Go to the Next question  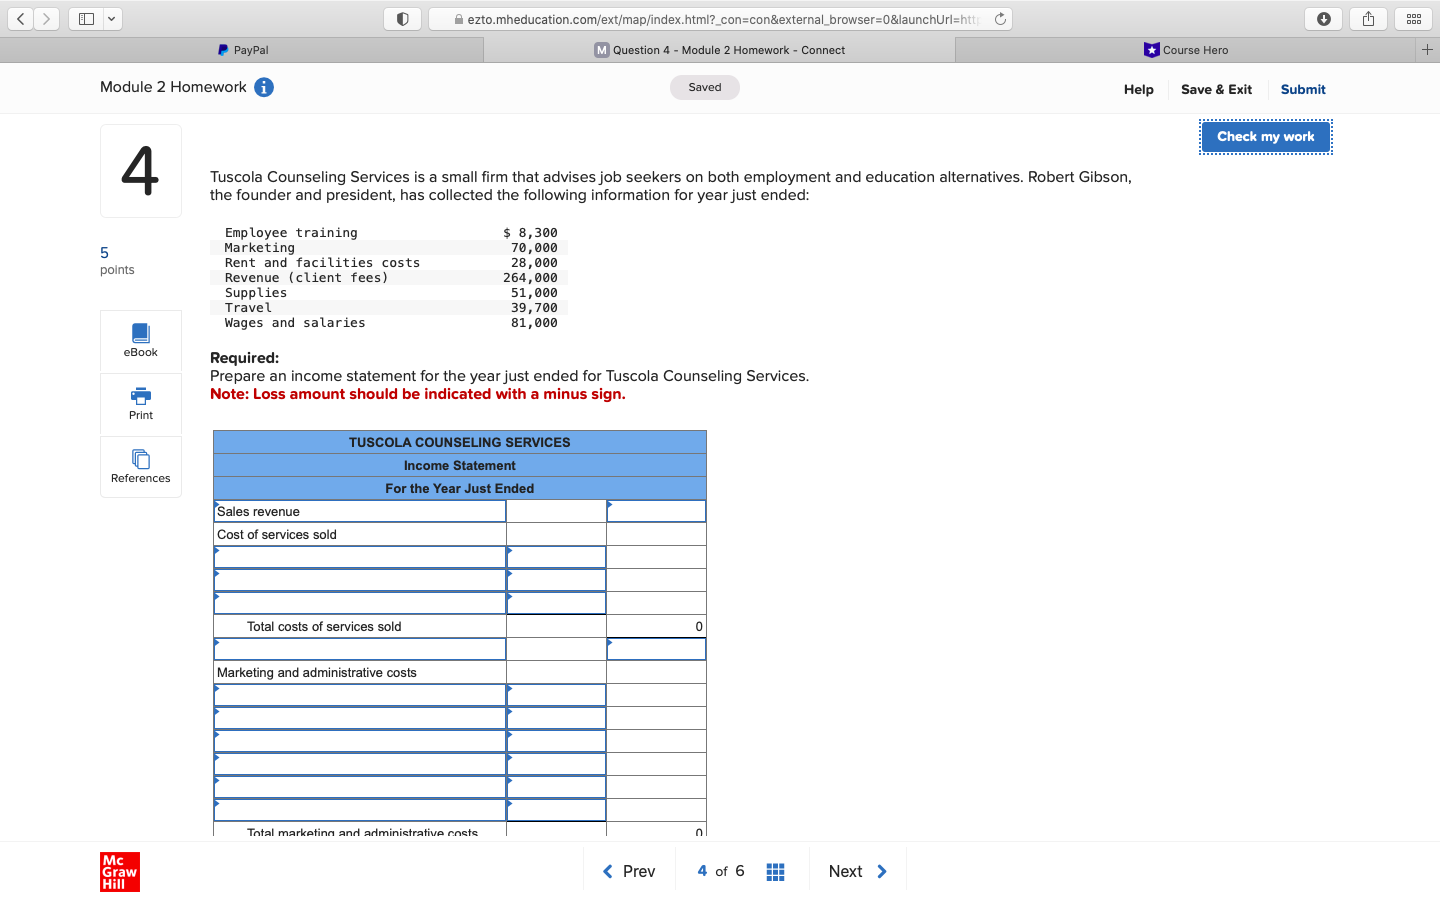858,871
